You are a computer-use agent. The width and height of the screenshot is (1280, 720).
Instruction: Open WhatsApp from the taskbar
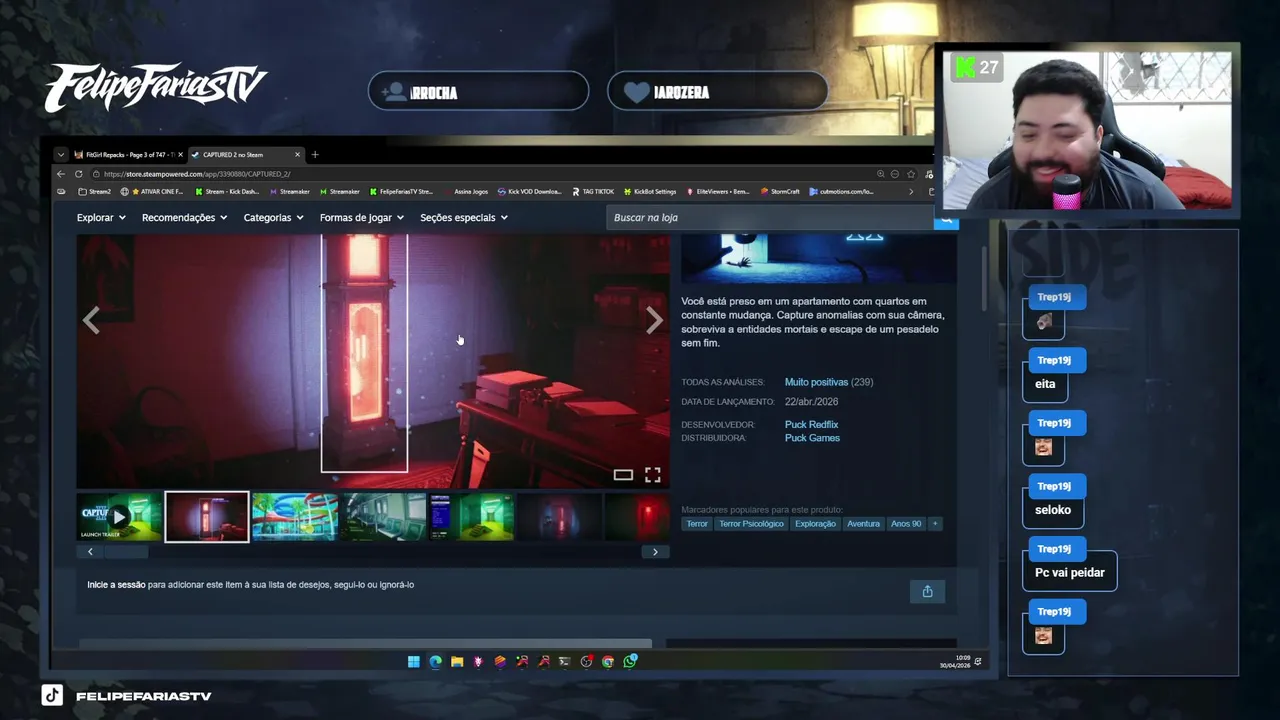pyautogui.click(x=630, y=661)
